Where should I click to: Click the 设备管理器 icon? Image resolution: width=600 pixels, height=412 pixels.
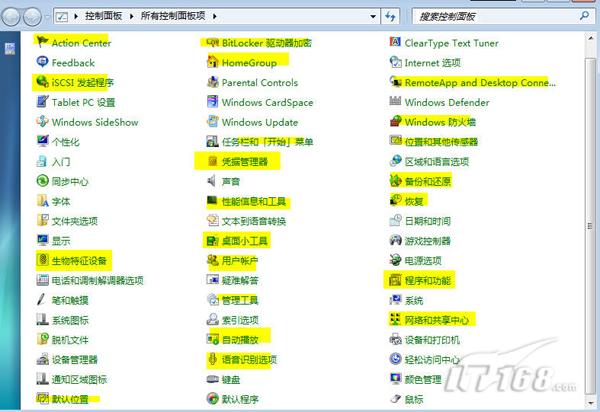point(42,359)
